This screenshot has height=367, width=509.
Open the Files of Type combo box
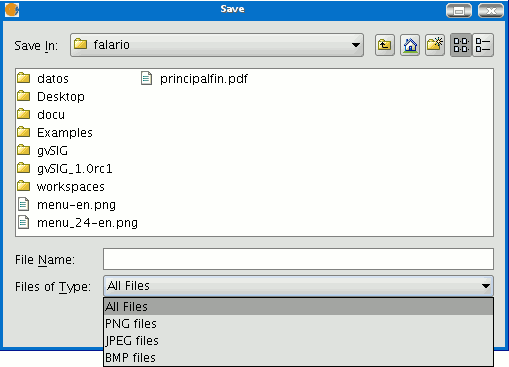tap(298, 286)
